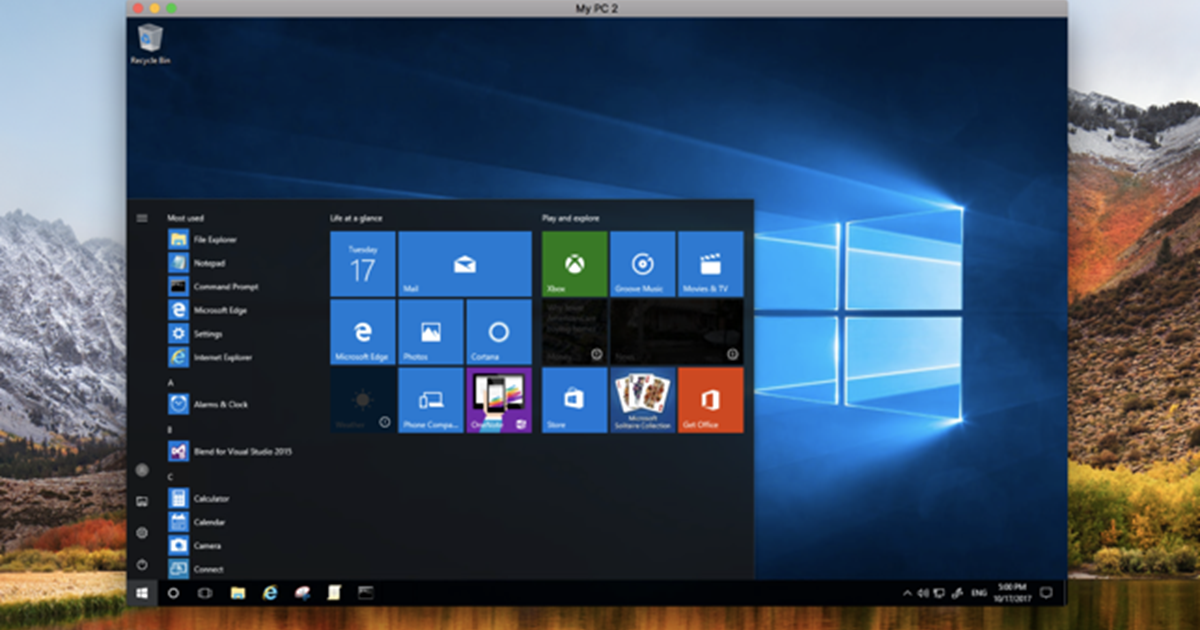Screen dimensions: 1200x630
Task: Open the Xbox tile
Action: click(574, 264)
